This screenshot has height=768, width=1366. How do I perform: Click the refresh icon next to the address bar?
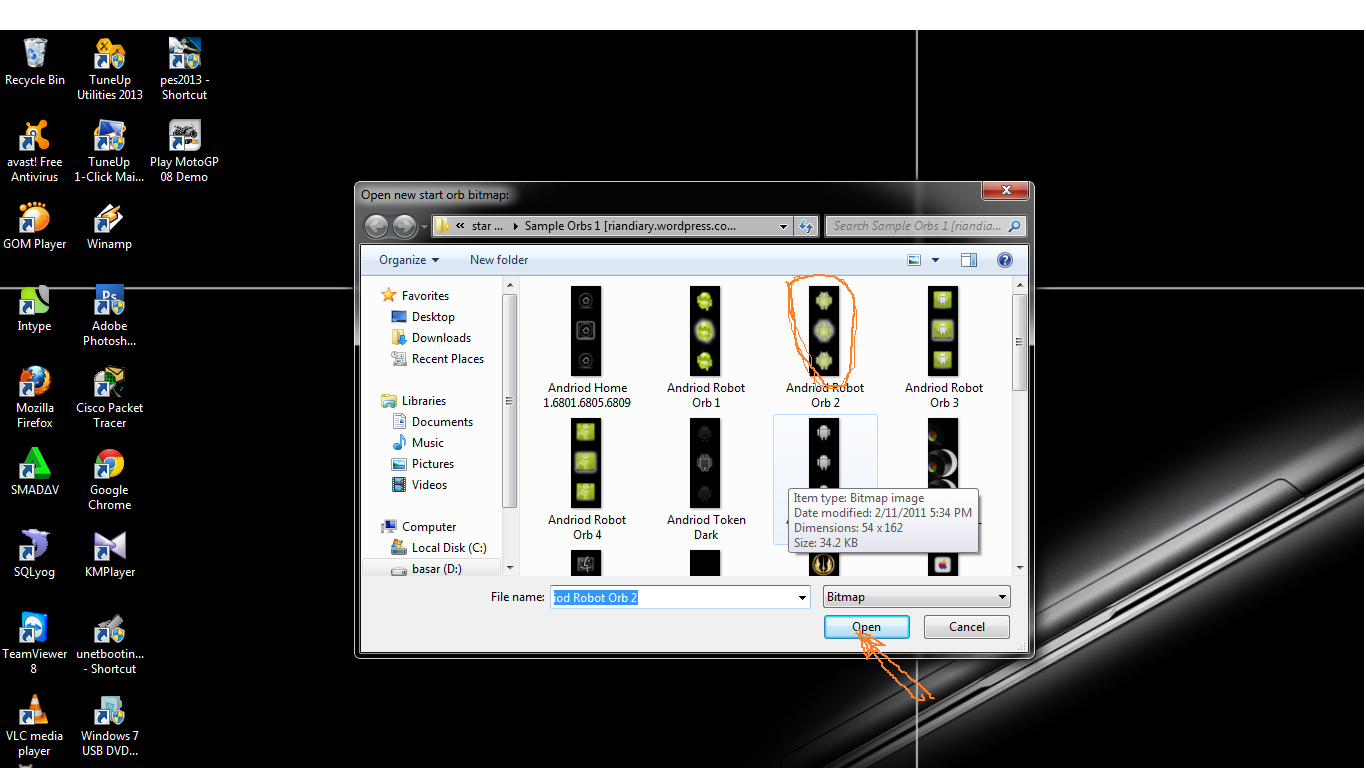click(806, 226)
